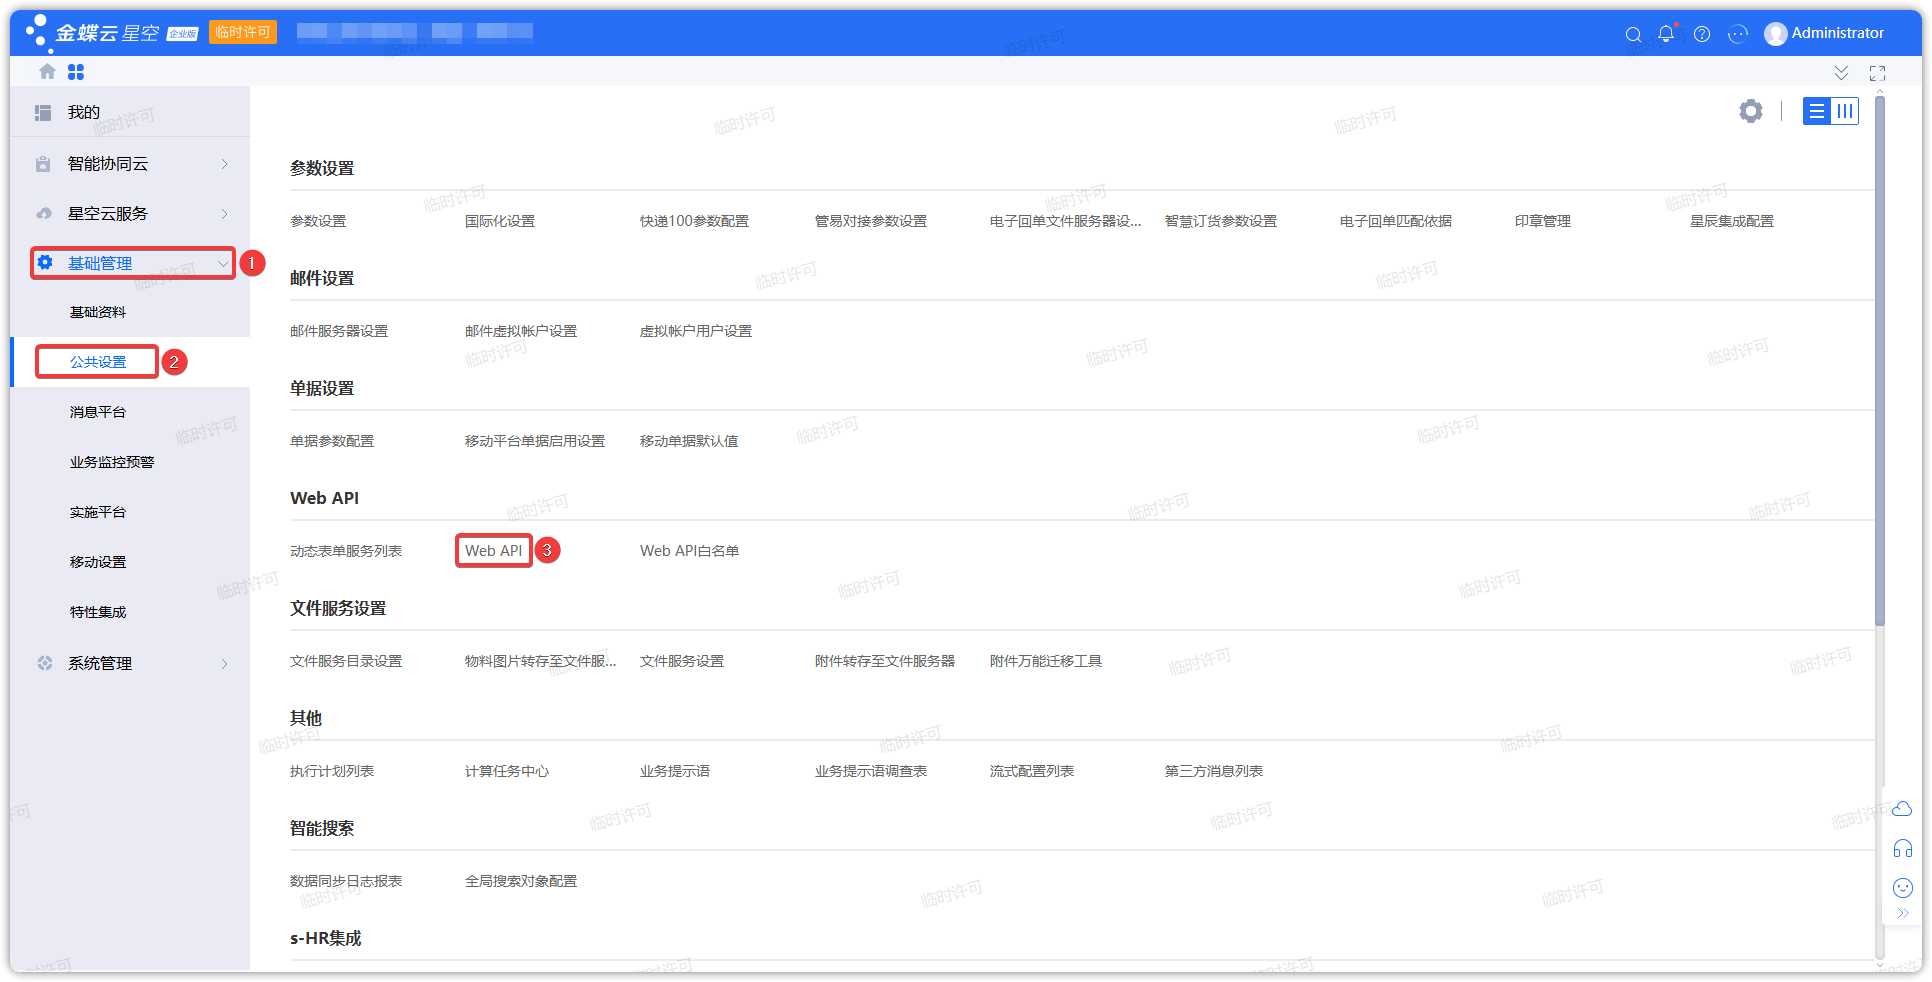Click the search magnifier icon in header

pyautogui.click(x=1633, y=34)
